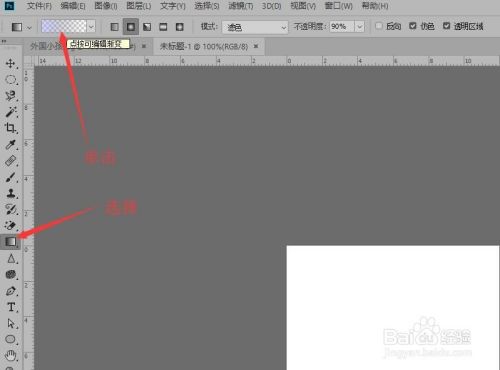This screenshot has height=370, width=500.
Task: Open the 模式 blend mode dropdown
Action: pyautogui.click(x=255, y=27)
